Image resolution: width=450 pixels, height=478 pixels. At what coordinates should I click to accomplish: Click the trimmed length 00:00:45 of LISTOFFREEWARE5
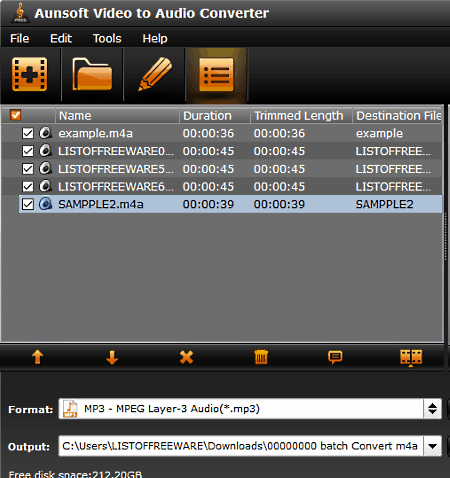(279, 169)
